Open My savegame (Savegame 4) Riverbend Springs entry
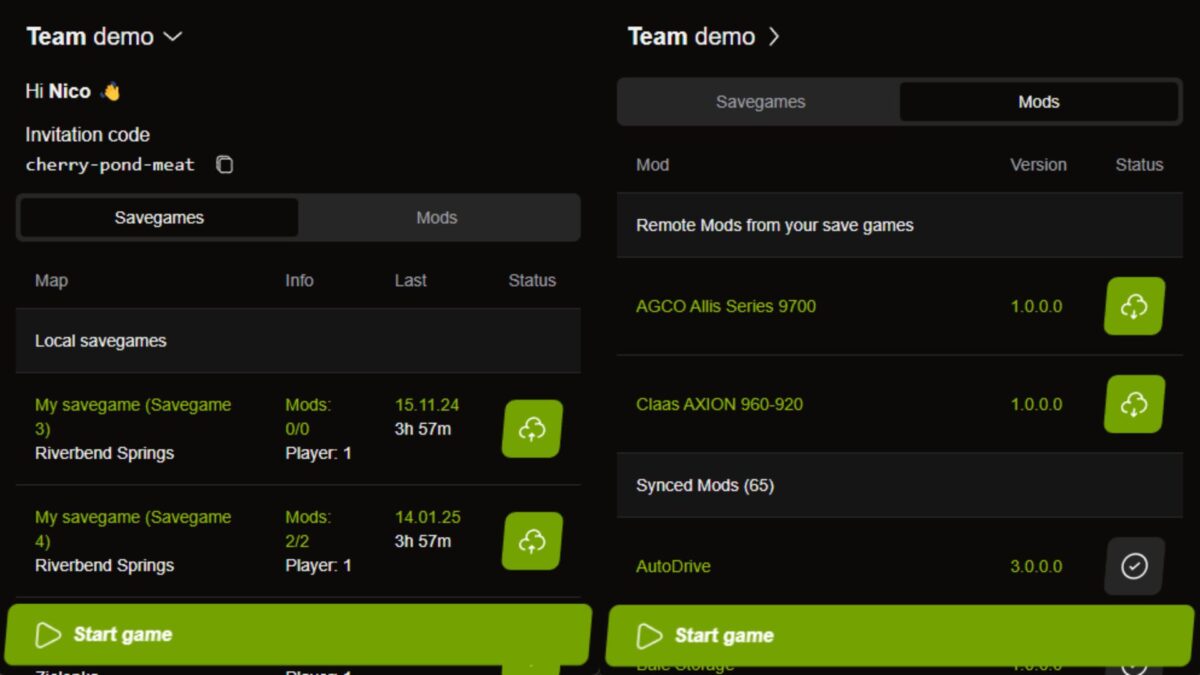1200x675 pixels. point(133,540)
